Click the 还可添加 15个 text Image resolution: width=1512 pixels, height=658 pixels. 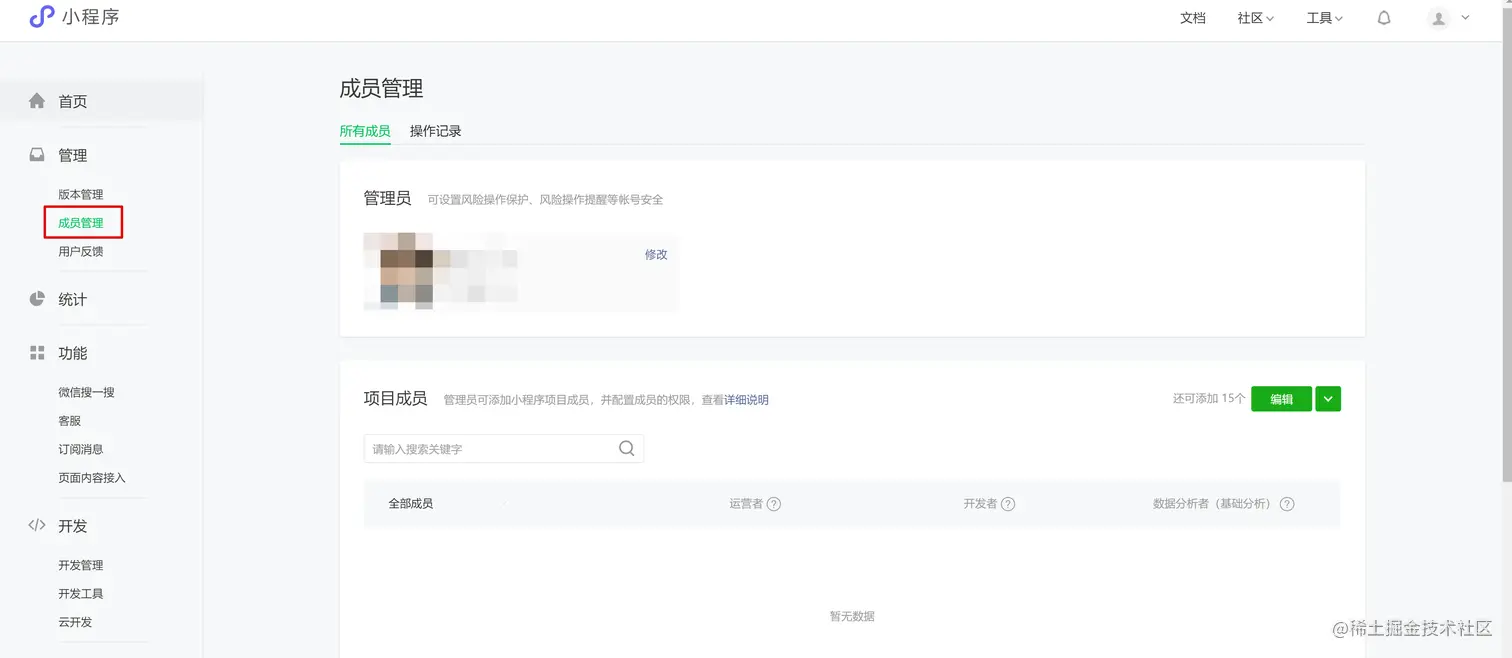pos(1209,398)
